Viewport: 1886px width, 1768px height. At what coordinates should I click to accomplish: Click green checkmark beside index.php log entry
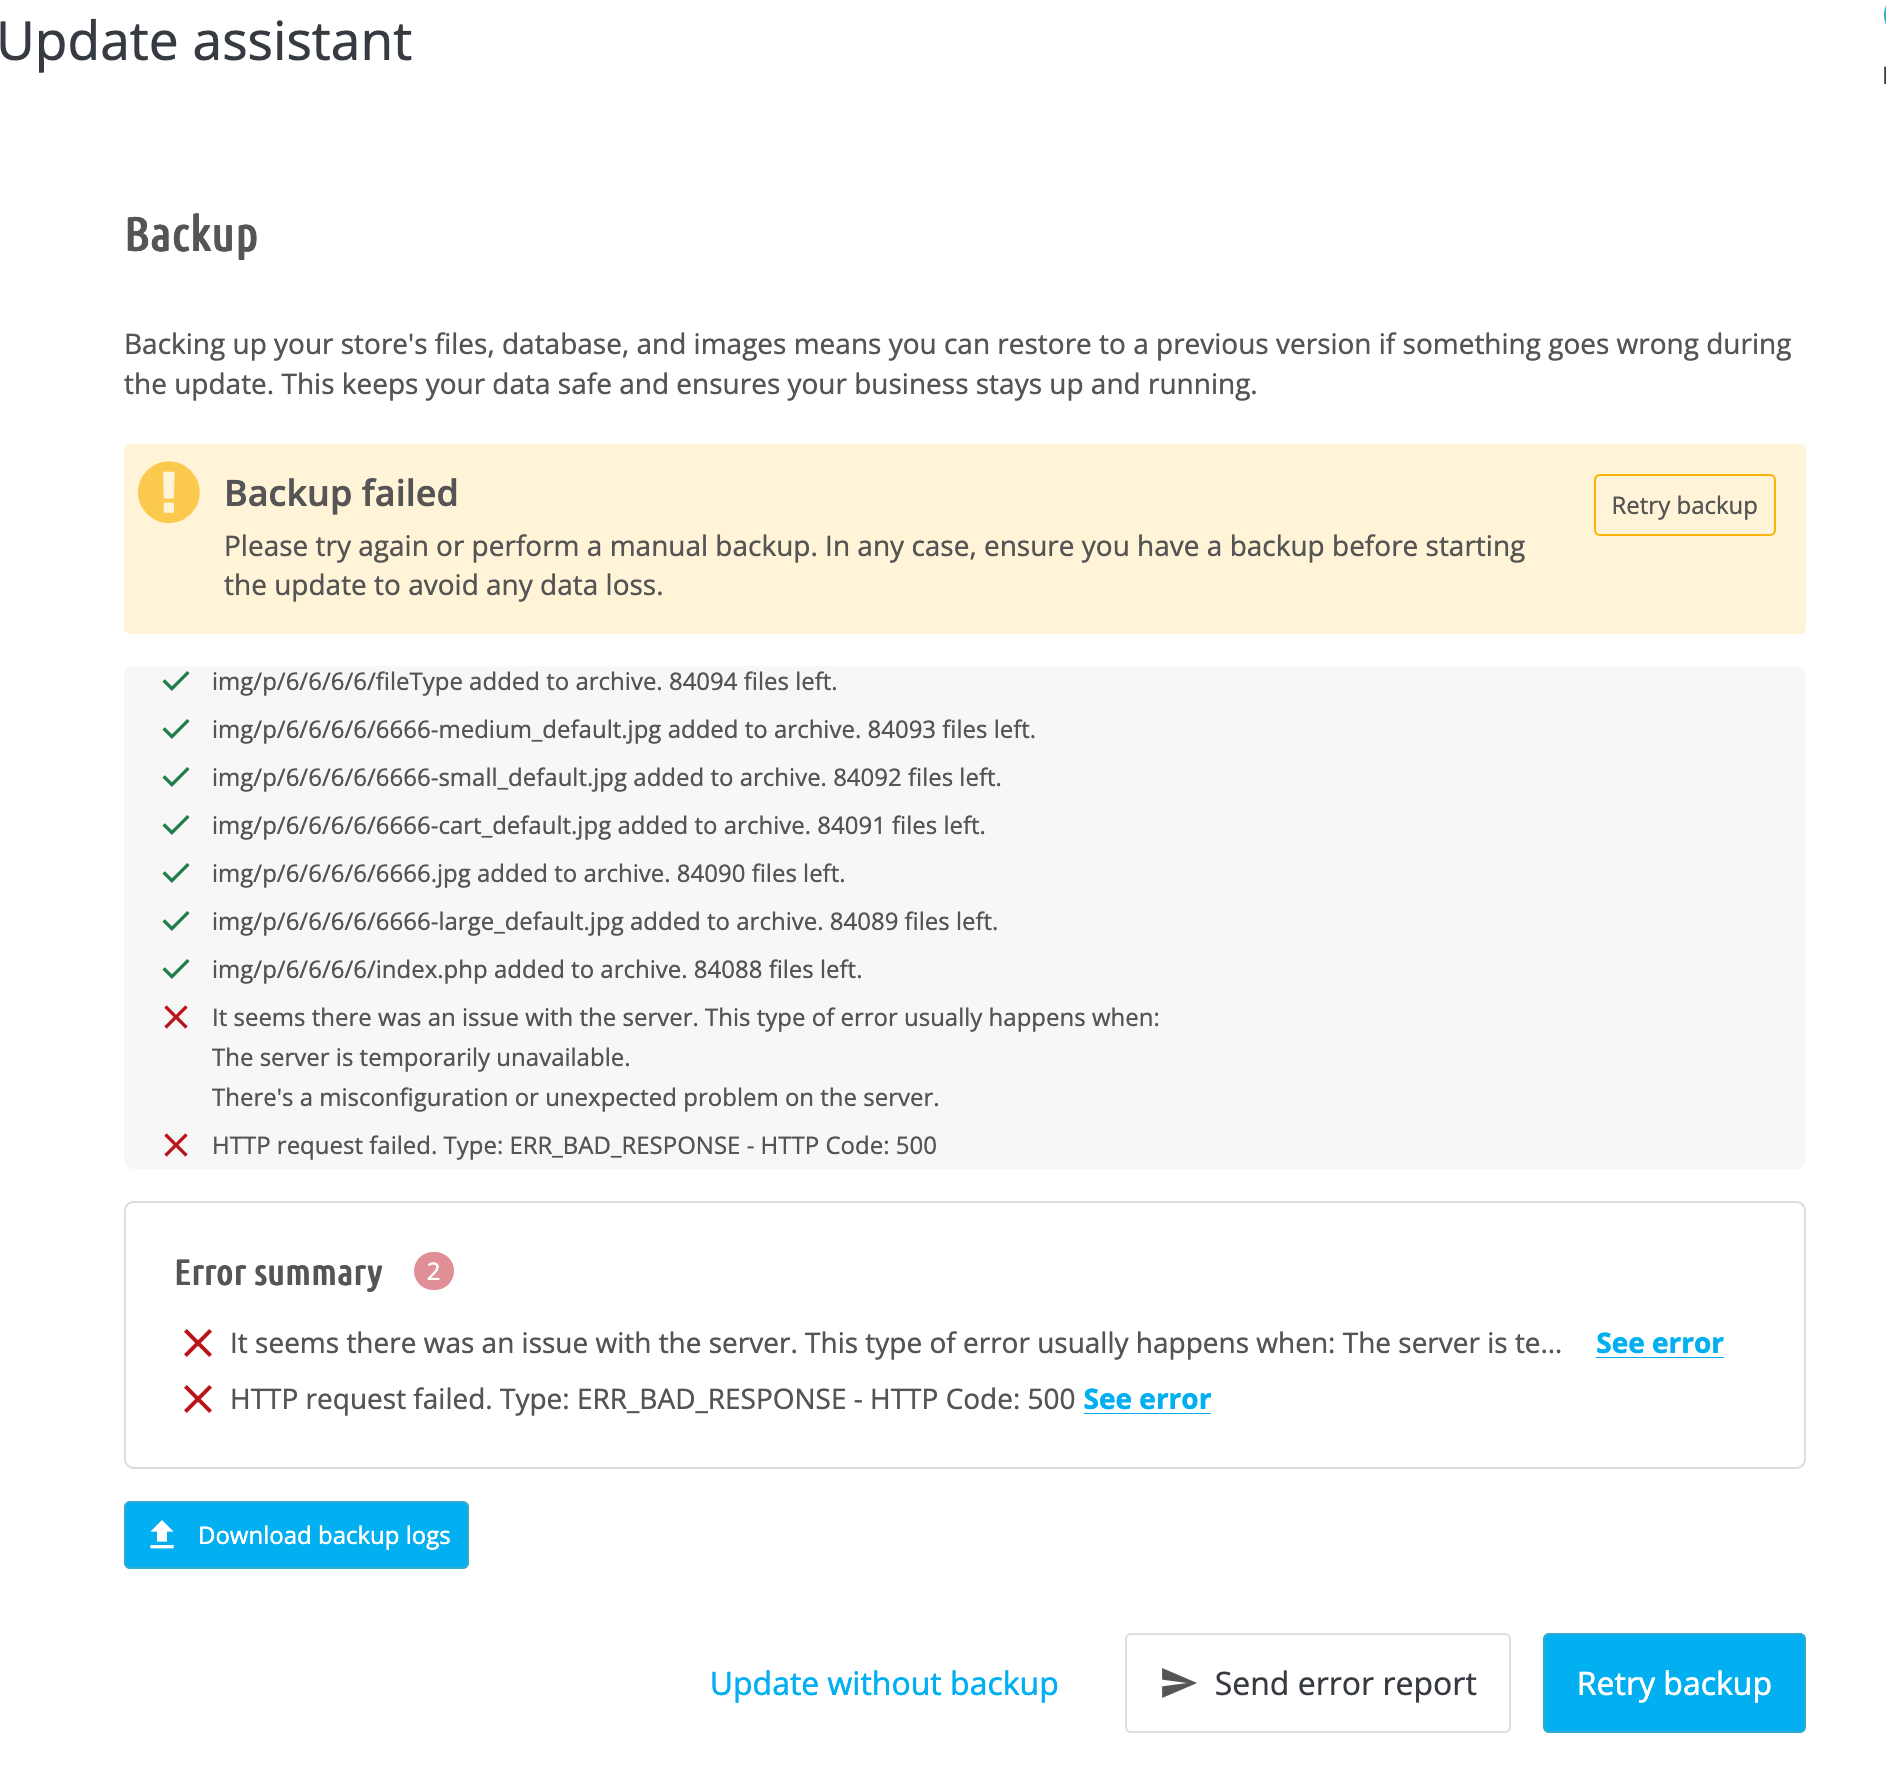tap(176, 969)
